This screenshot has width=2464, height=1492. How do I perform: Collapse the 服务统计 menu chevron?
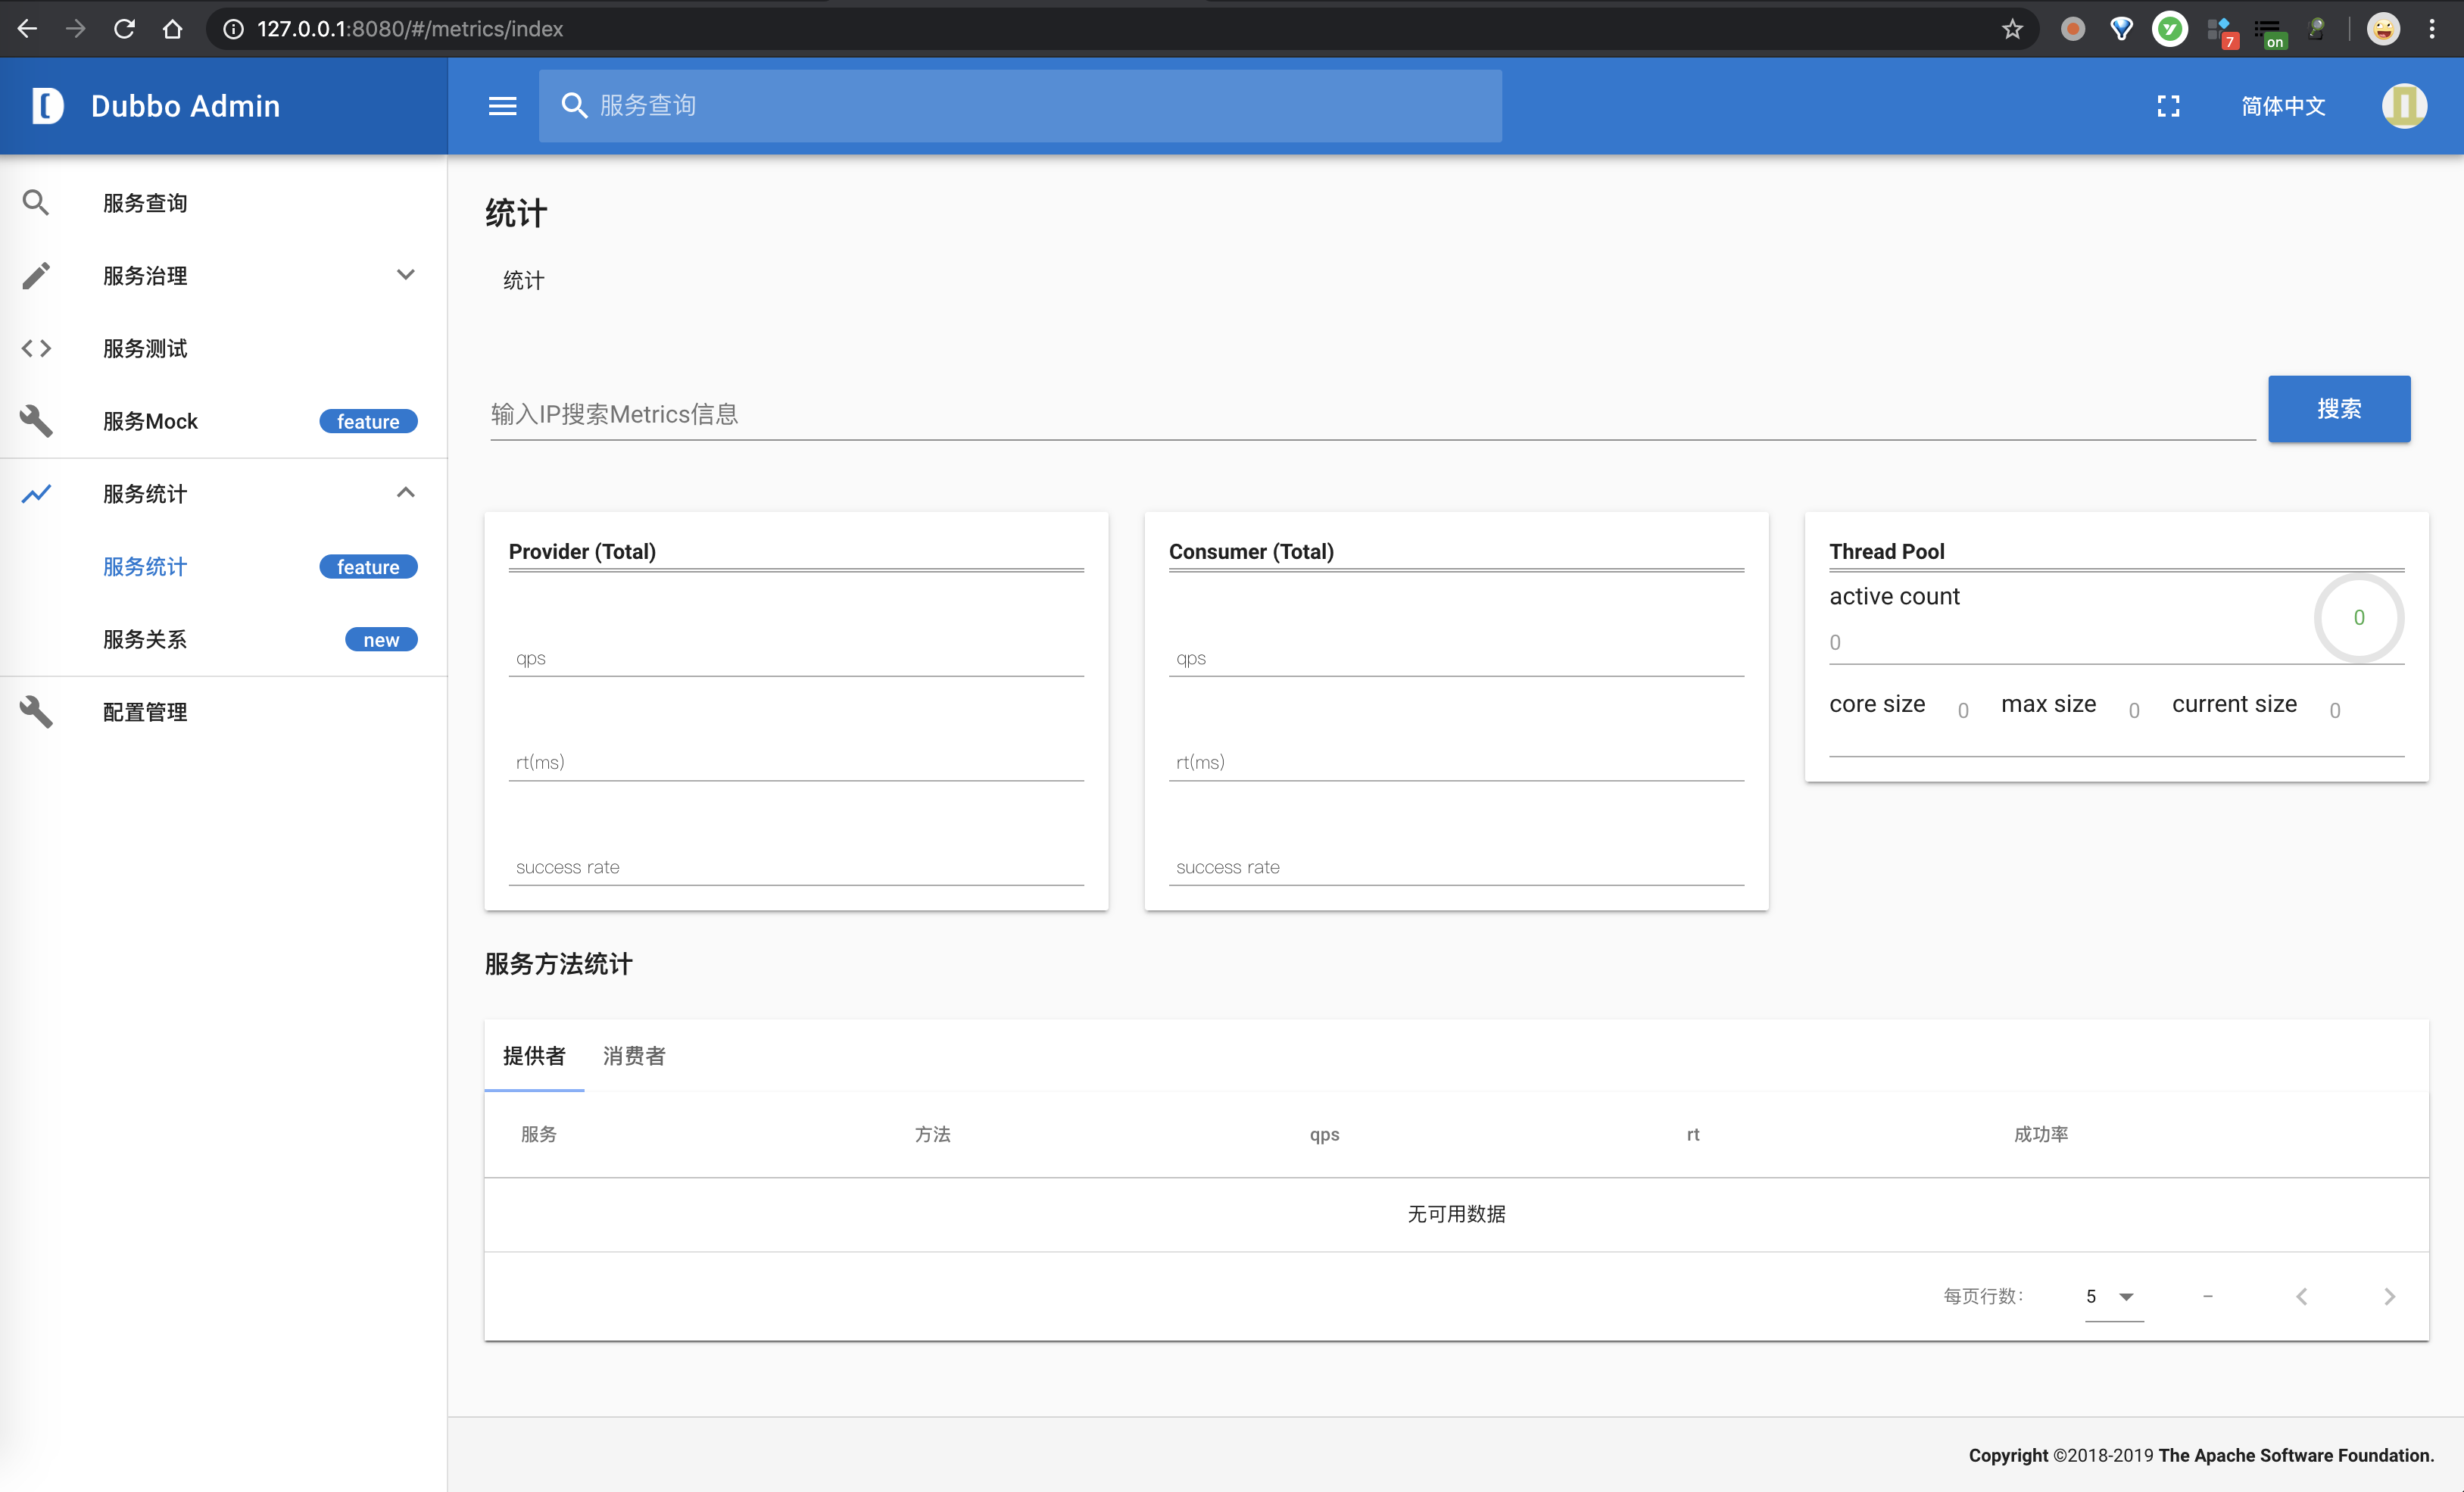pos(405,493)
